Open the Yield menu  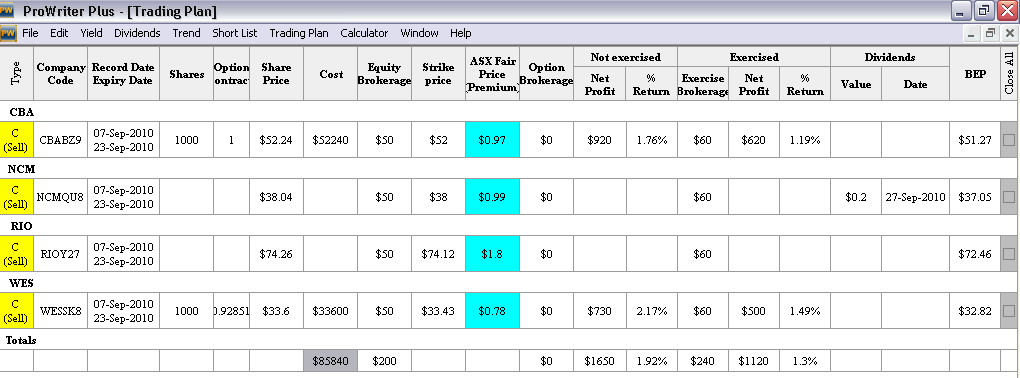point(91,33)
